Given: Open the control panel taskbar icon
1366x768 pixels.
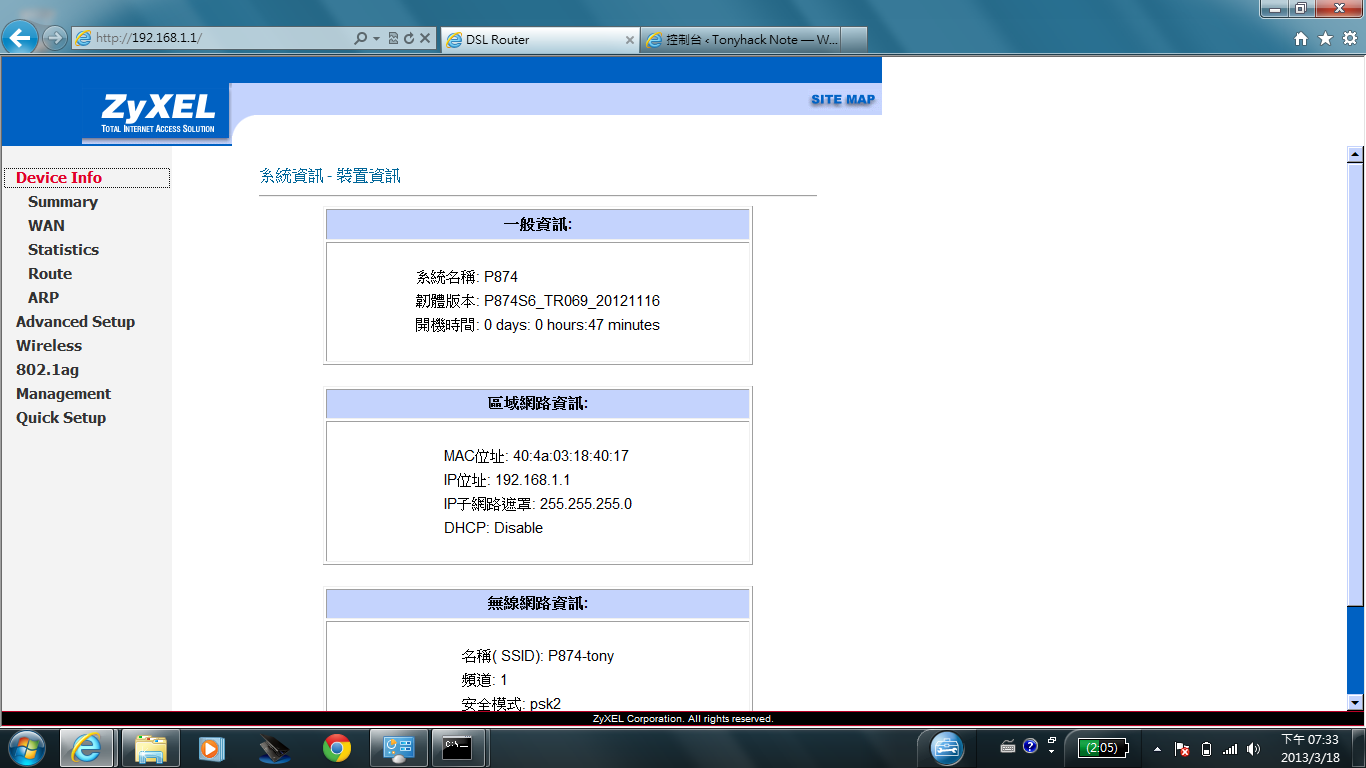Looking at the screenshot, I should click(399, 748).
